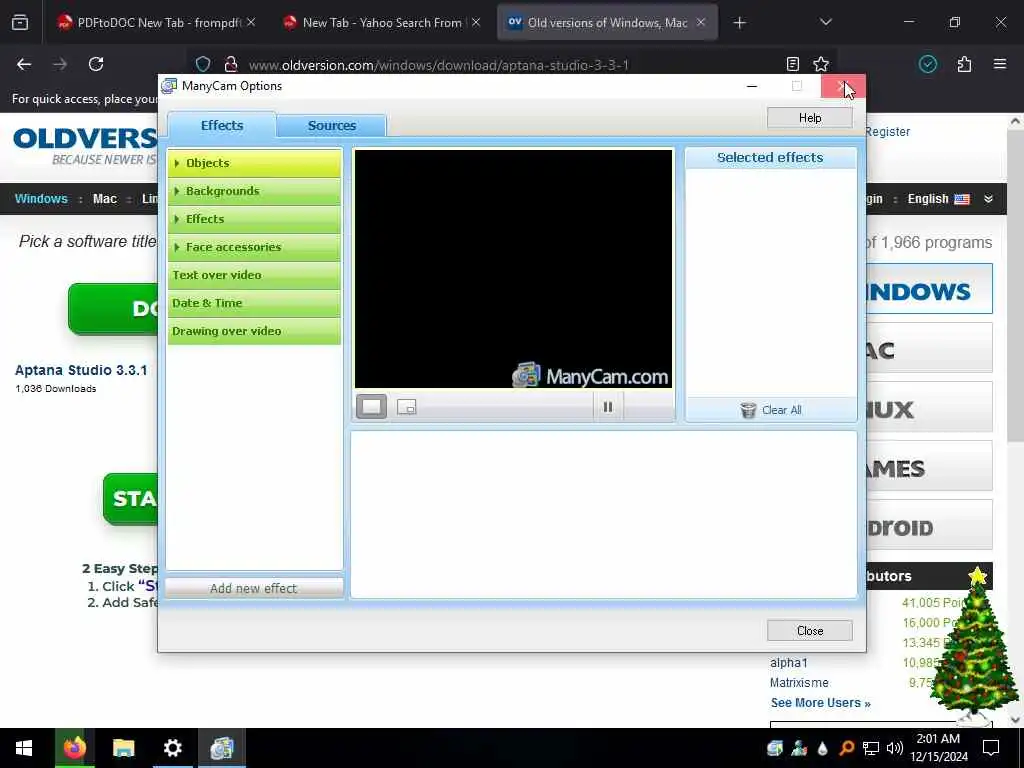
Task: Open Mac category on OldVersion navbar
Action: tap(104, 199)
